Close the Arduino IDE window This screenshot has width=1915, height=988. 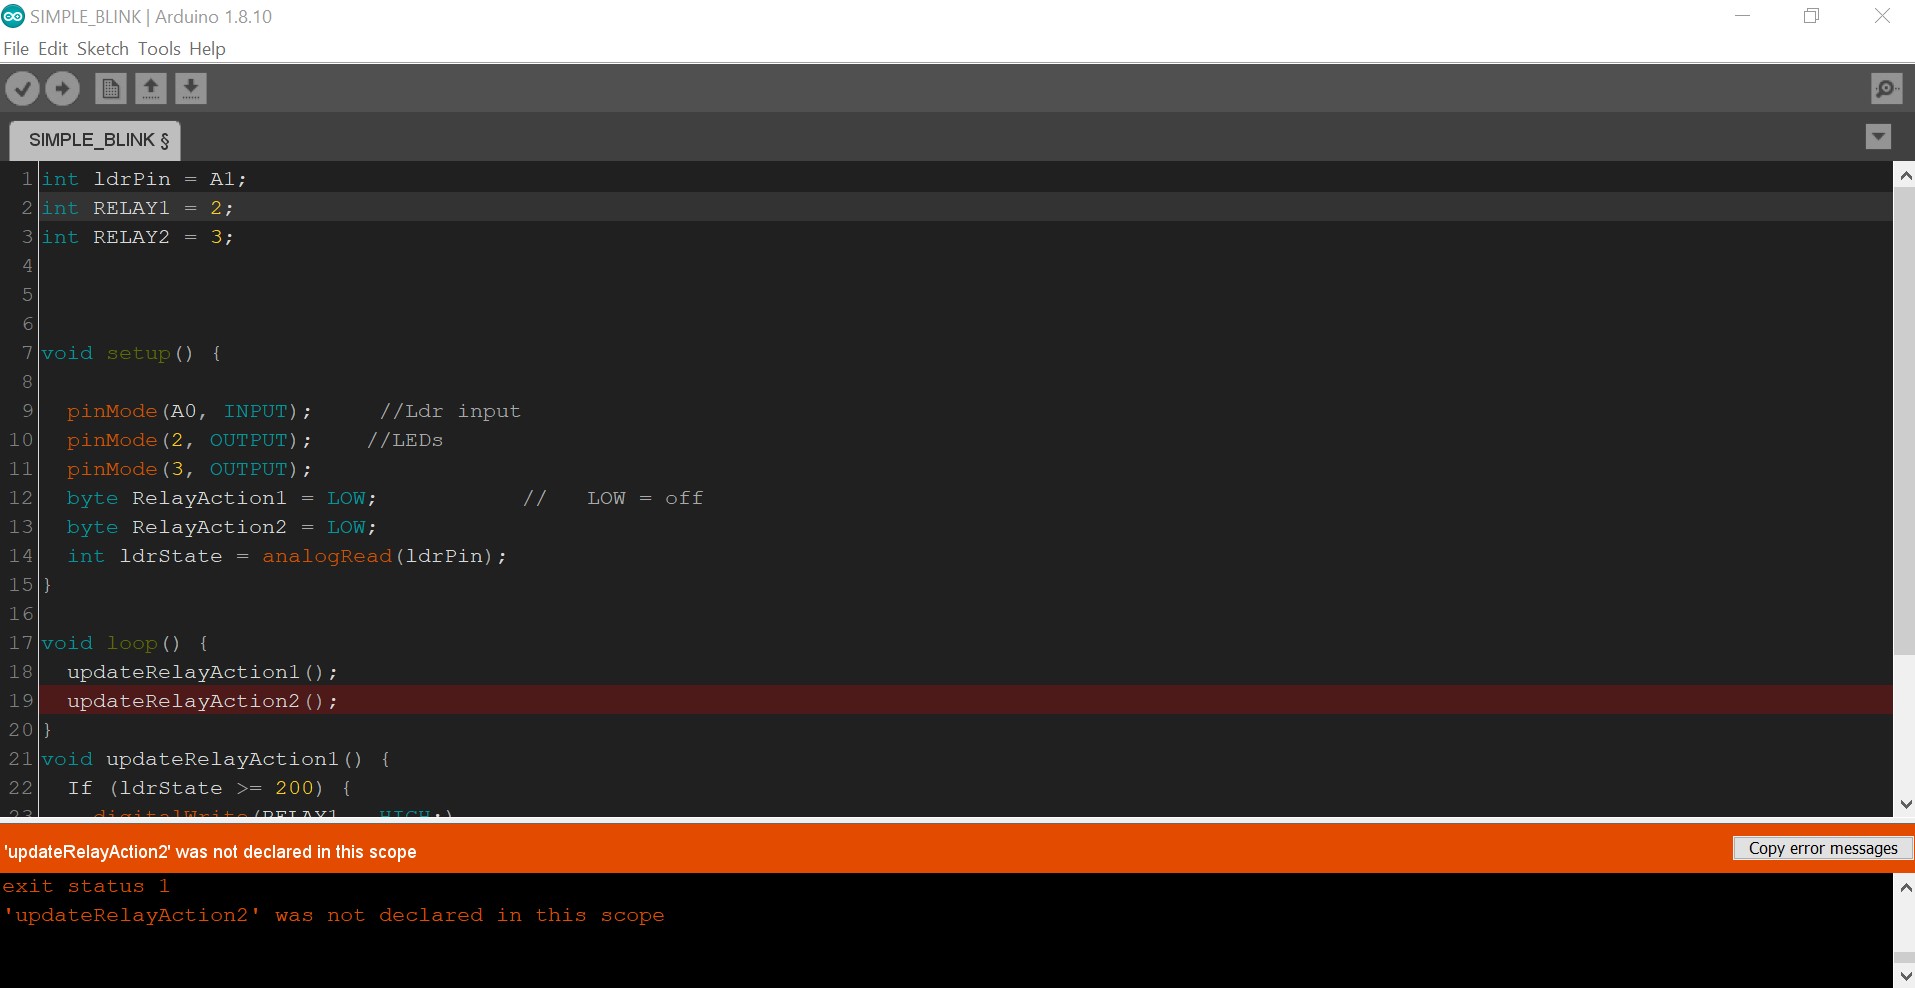[1882, 16]
